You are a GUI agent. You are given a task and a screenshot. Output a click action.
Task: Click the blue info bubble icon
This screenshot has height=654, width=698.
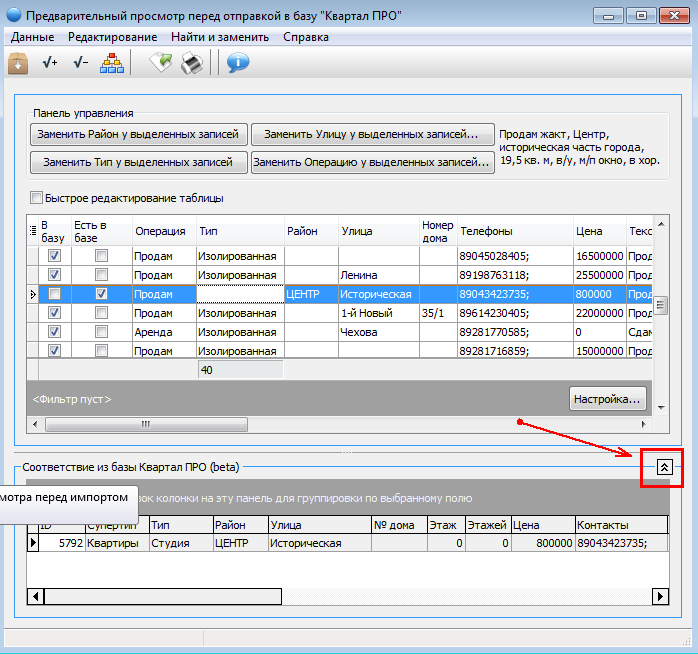pos(237,63)
